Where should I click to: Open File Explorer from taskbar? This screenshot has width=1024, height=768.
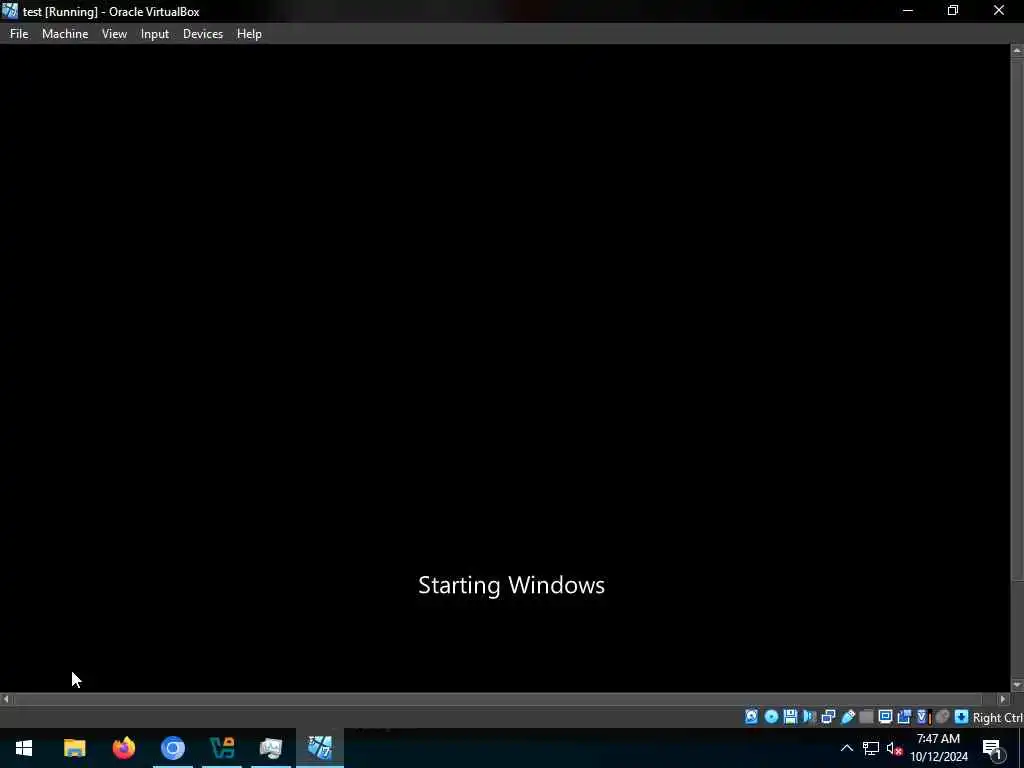pos(74,748)
